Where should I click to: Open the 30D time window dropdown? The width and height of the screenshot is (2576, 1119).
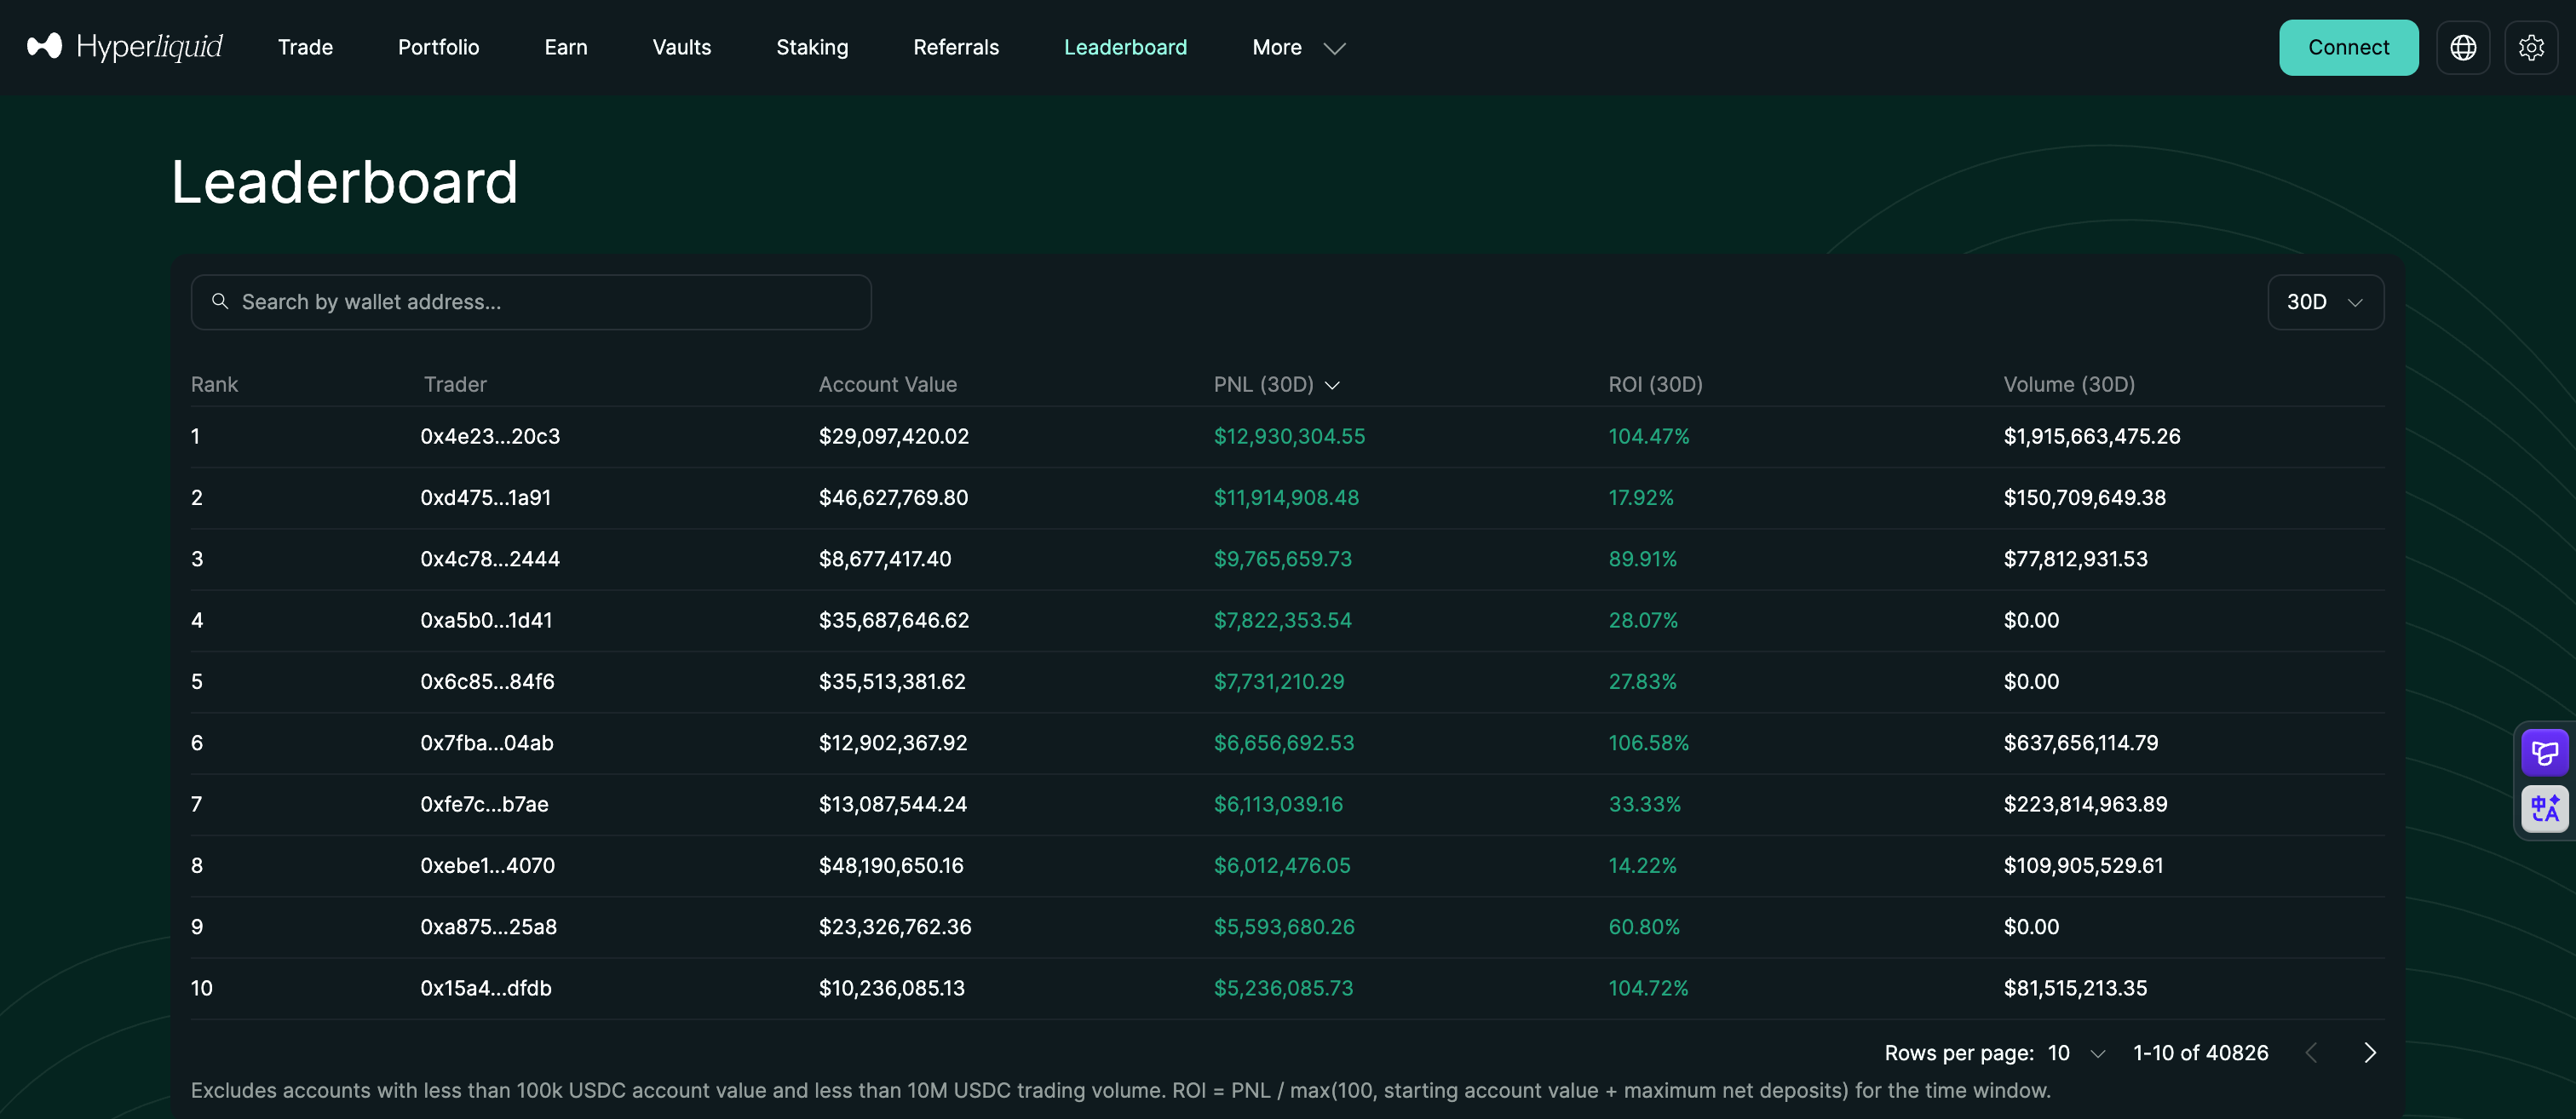coord(2325,302)
